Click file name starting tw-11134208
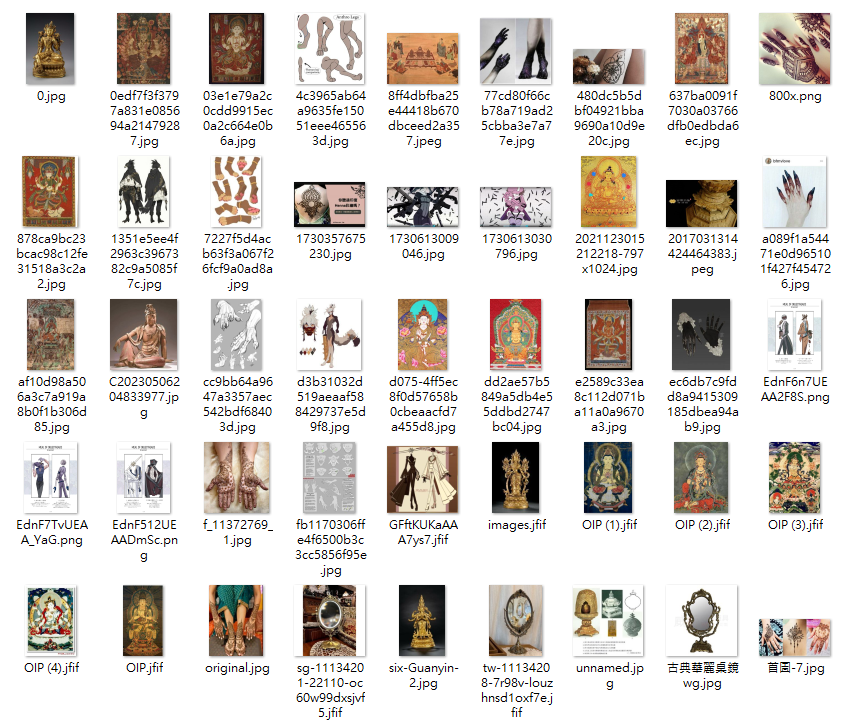The width and height of the screenshot is (841, 725). (517, 690)
